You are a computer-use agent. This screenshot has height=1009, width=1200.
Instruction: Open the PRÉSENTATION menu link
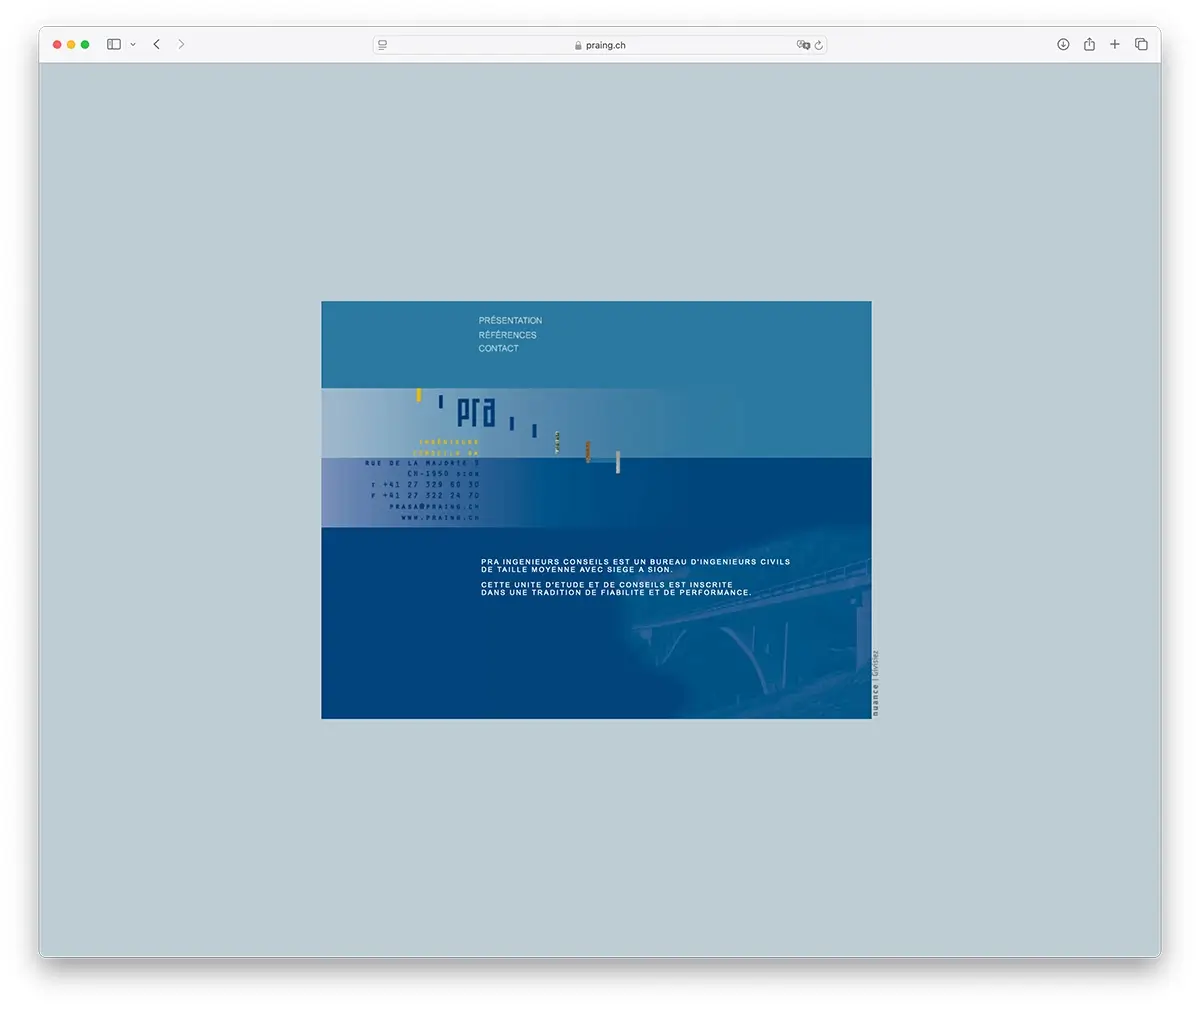[510, 321]
